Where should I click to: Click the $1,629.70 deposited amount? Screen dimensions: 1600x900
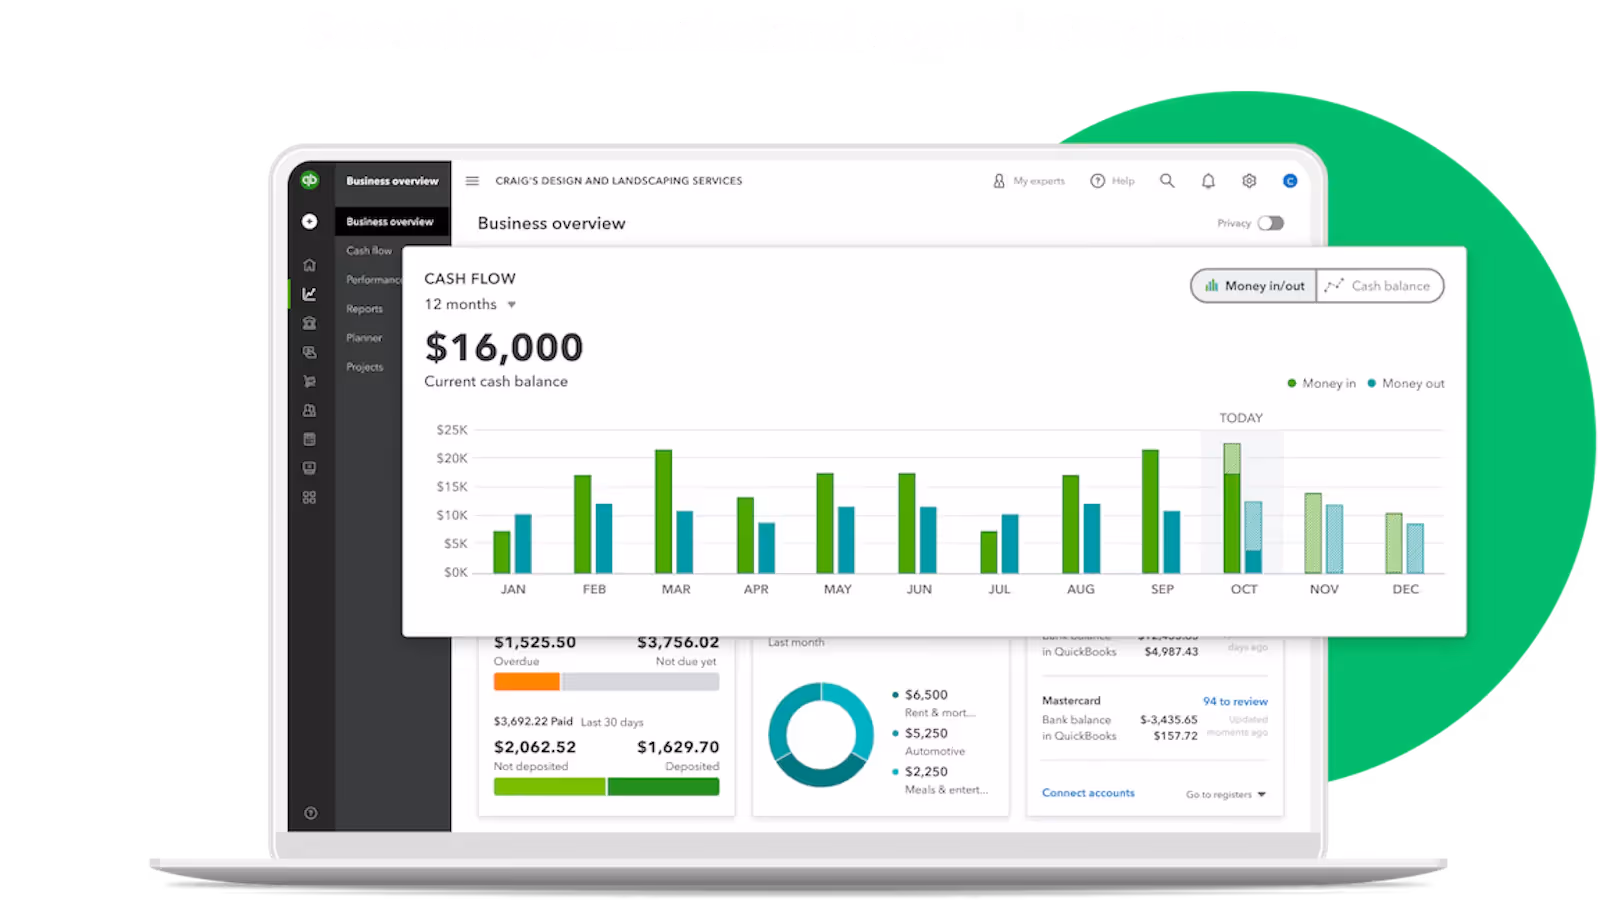pos(678,747)
